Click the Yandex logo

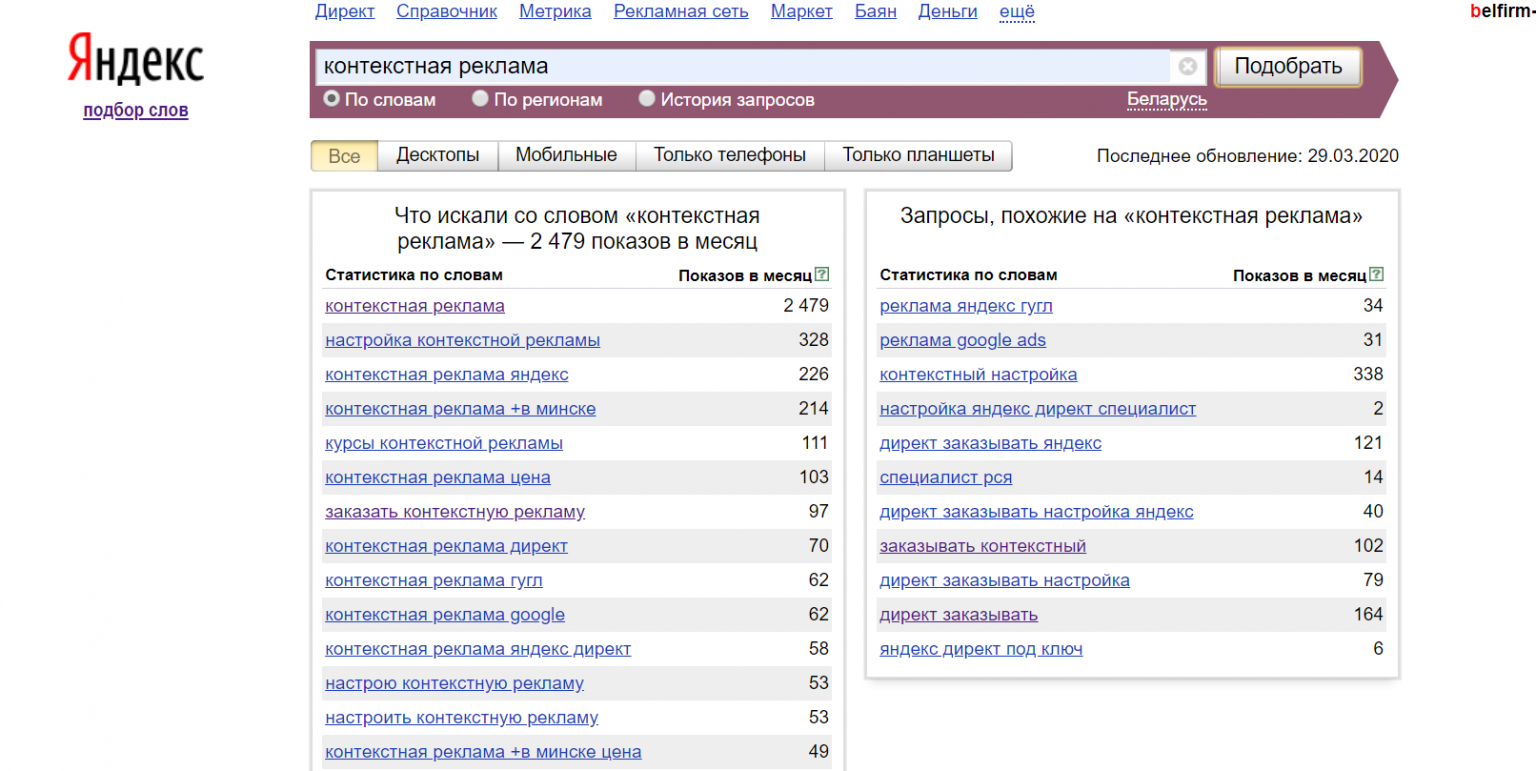click(x=135, y=61)
